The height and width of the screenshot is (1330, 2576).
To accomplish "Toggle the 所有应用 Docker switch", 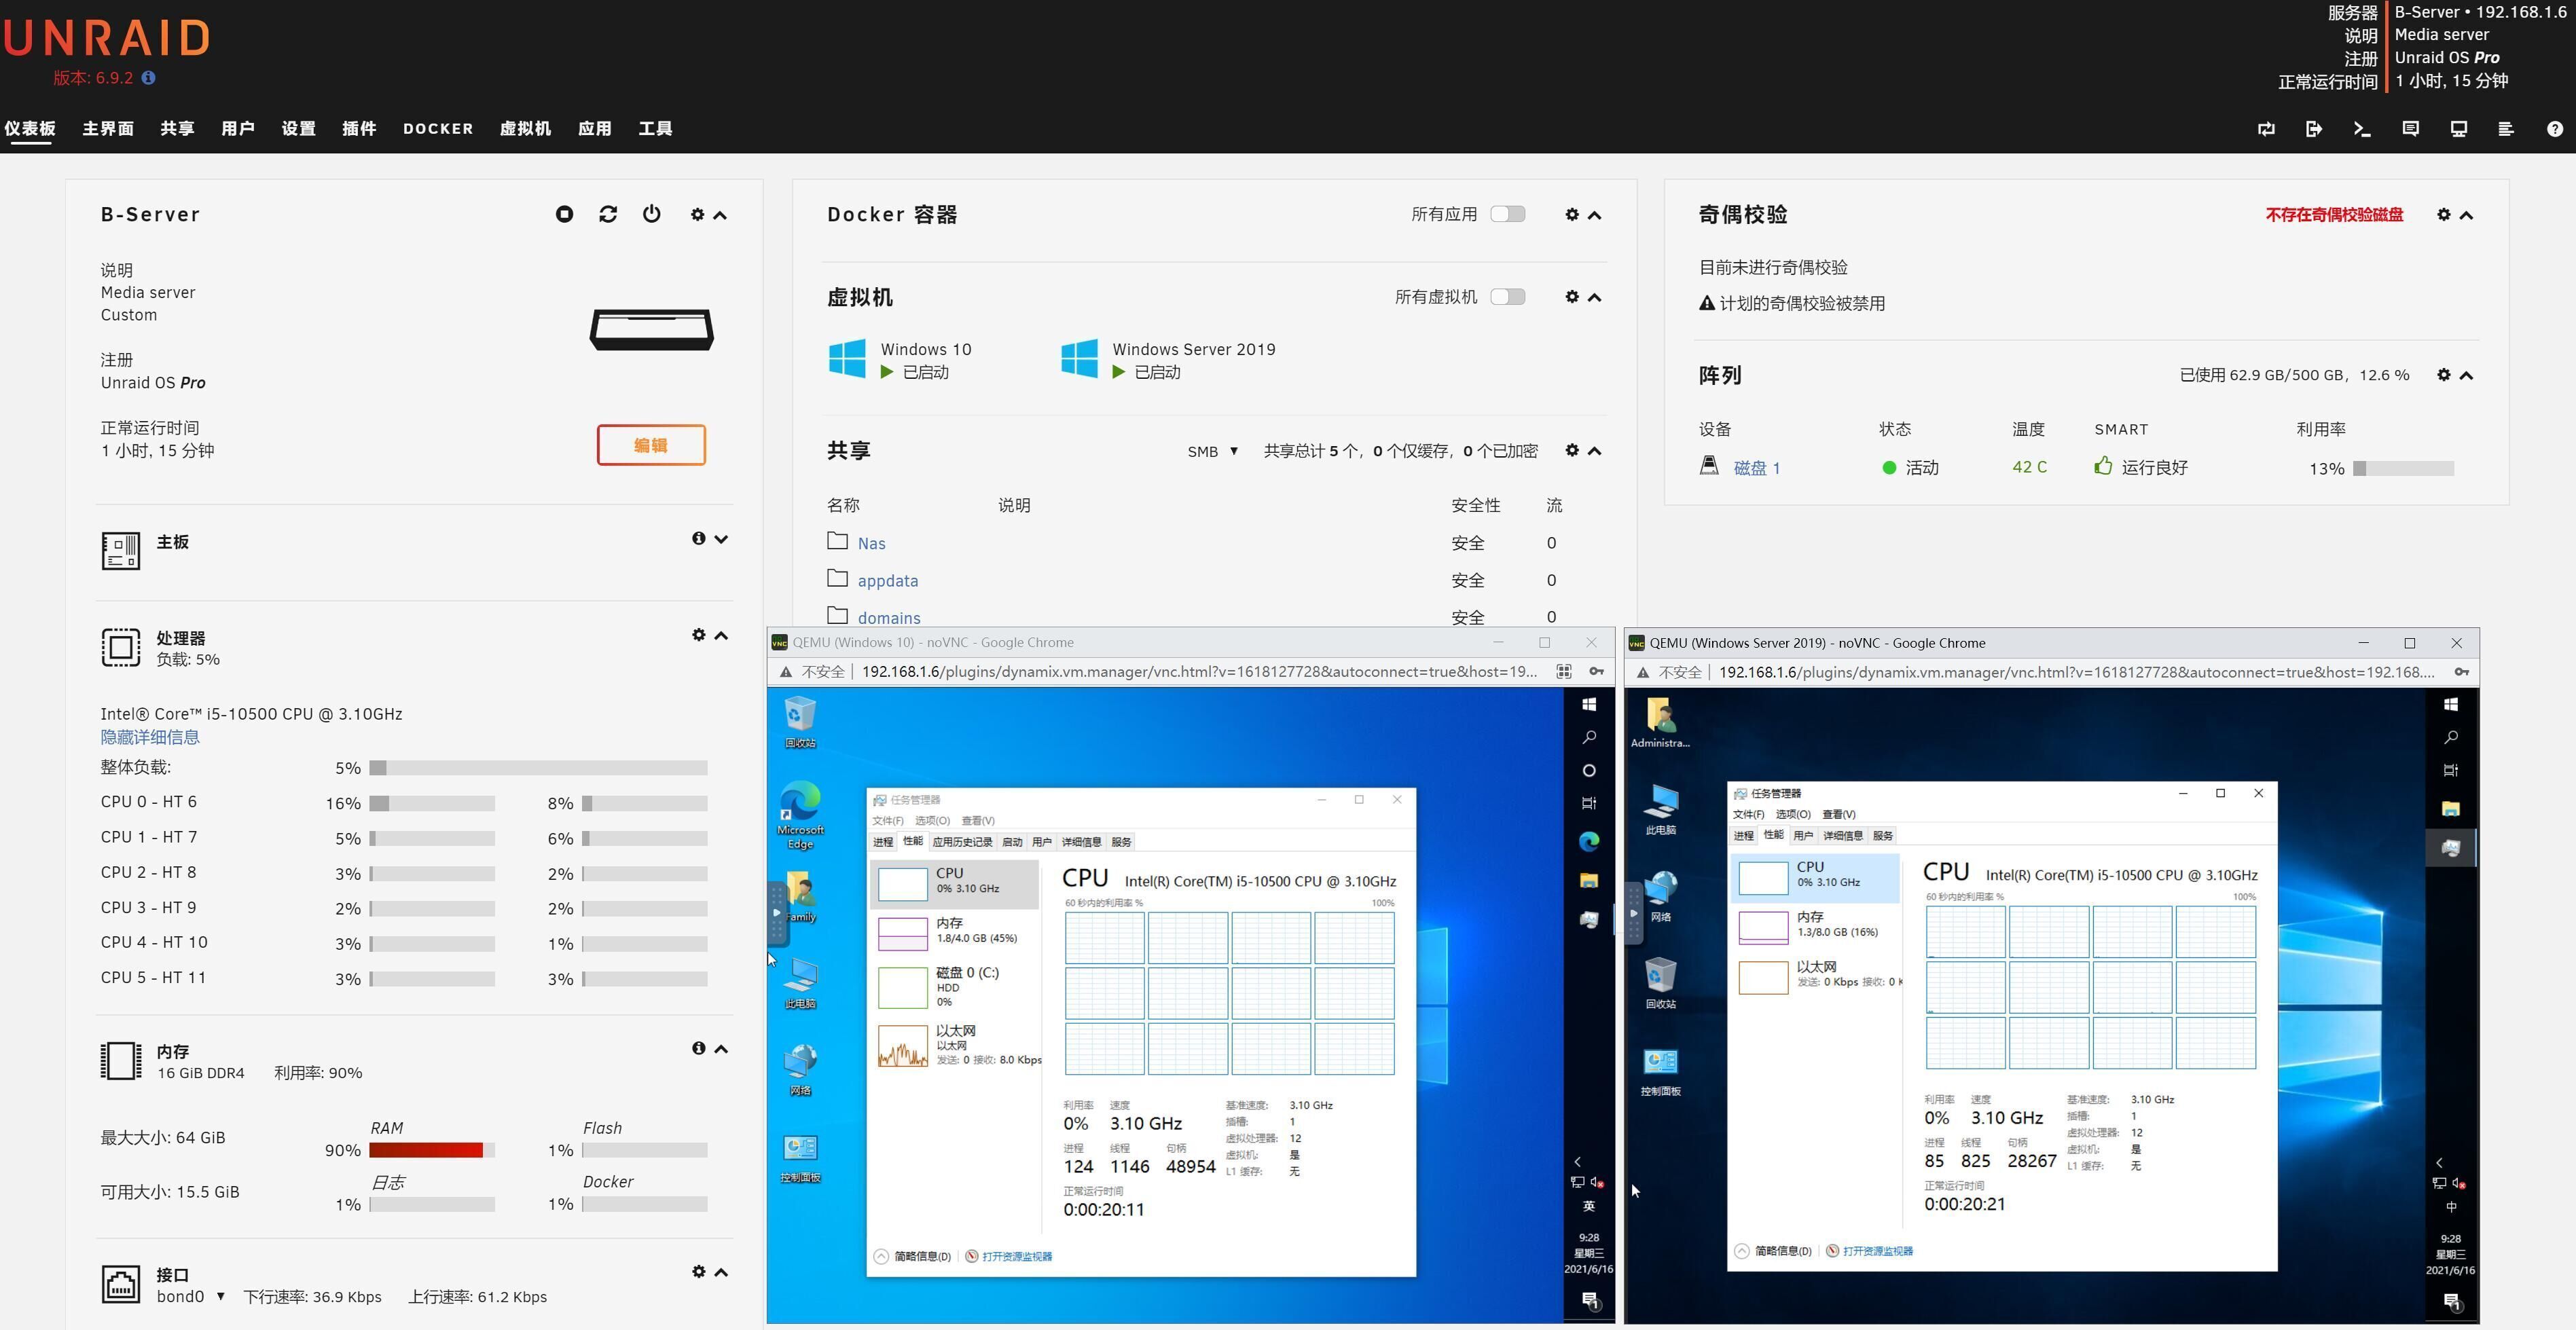I will (1507, 214).
